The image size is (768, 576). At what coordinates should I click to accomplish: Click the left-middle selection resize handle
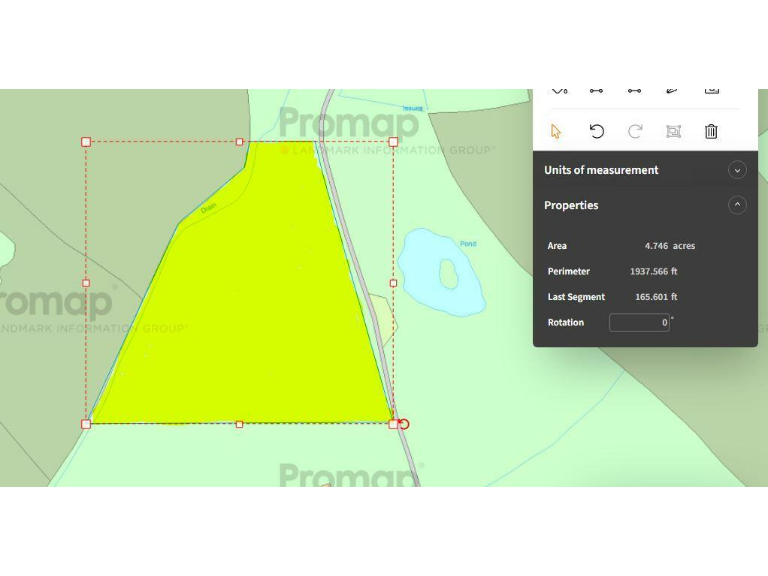point(86,283)
